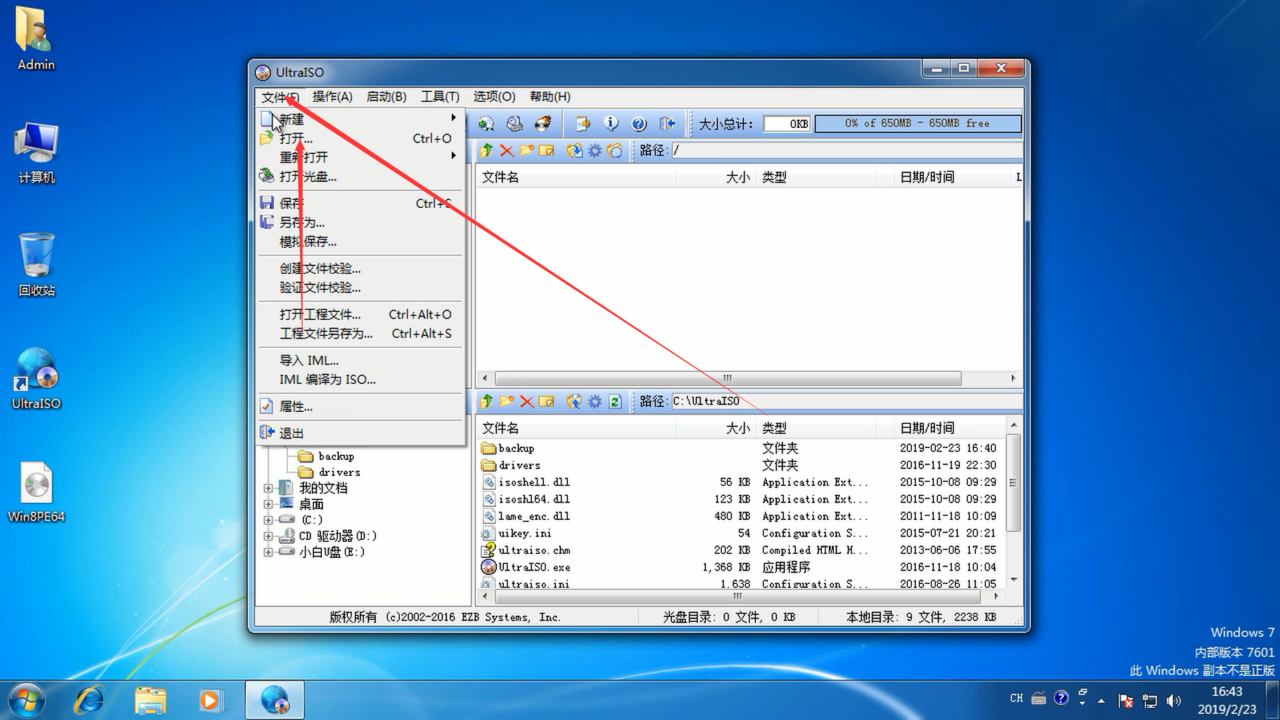Expand the 重新打开 submenu
The image size is (1280, 720).
(x=360, y=157)
